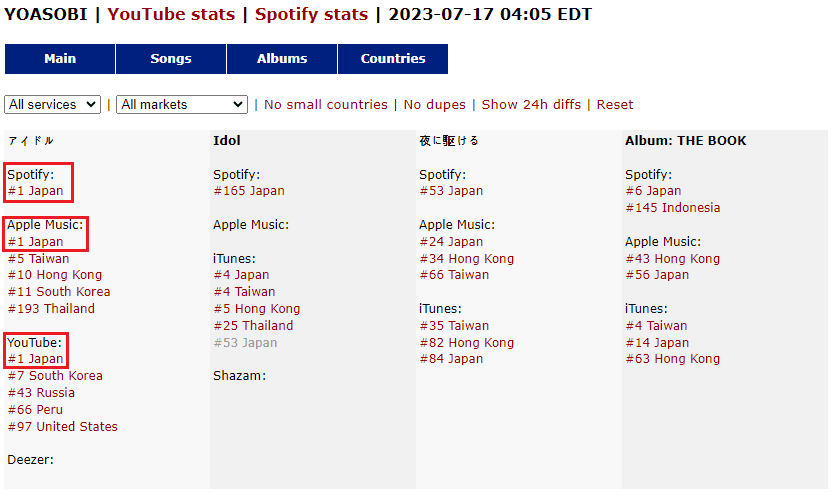The height and width of the screenshot is (496, 835).
Task: Click #165 Japan under Idol Spotify
Action: coord(249,191)
